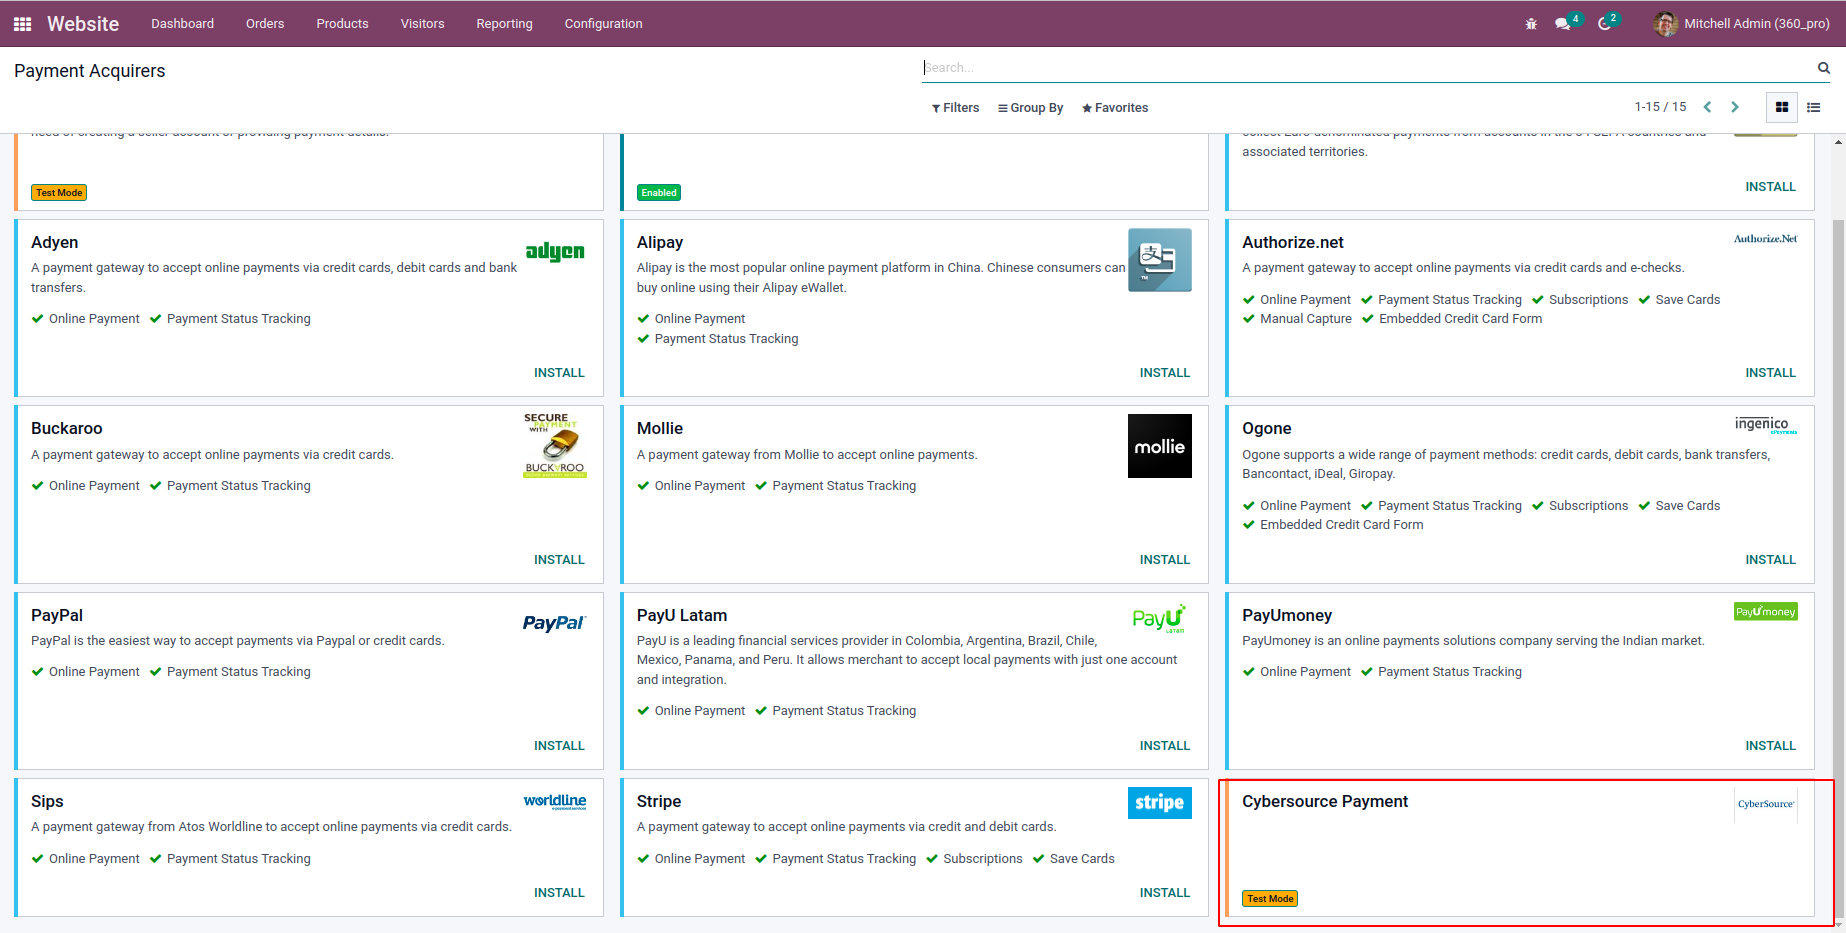Click the green Enabled badge
The image size is (1846, 933).
[659, 193]
